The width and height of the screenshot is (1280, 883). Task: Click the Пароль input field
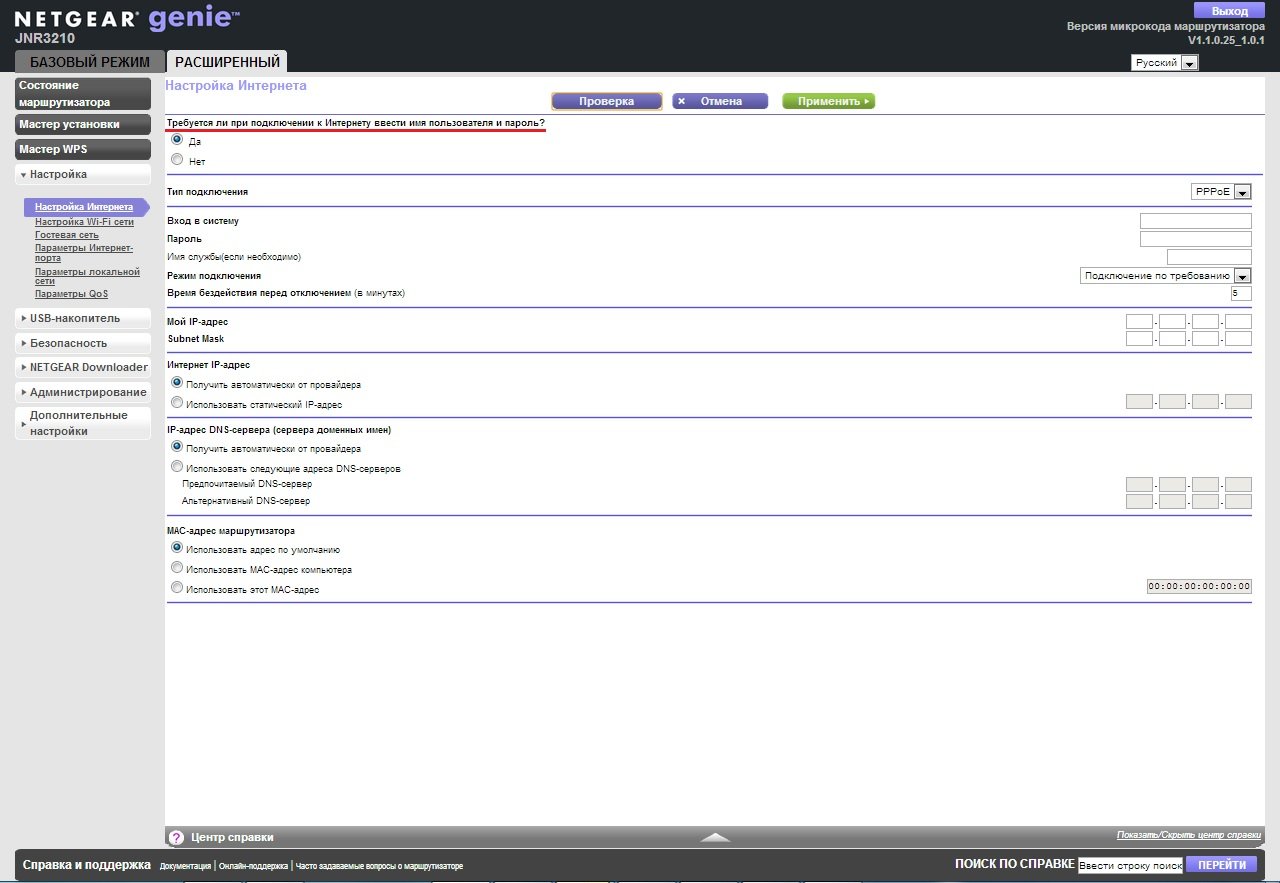pos(1195,239)
